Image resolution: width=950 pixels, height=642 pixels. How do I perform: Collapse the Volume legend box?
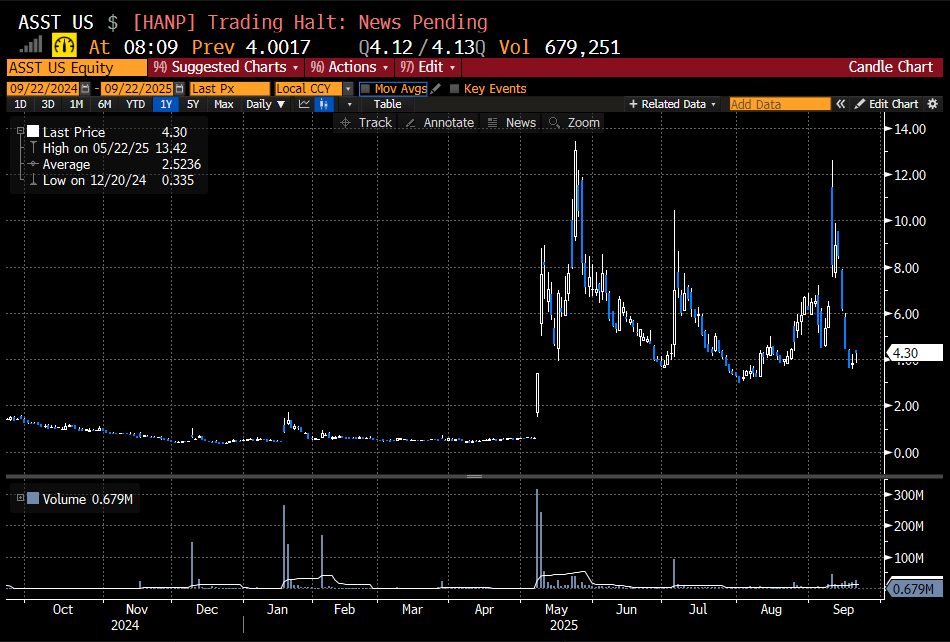tap(20, 498)
